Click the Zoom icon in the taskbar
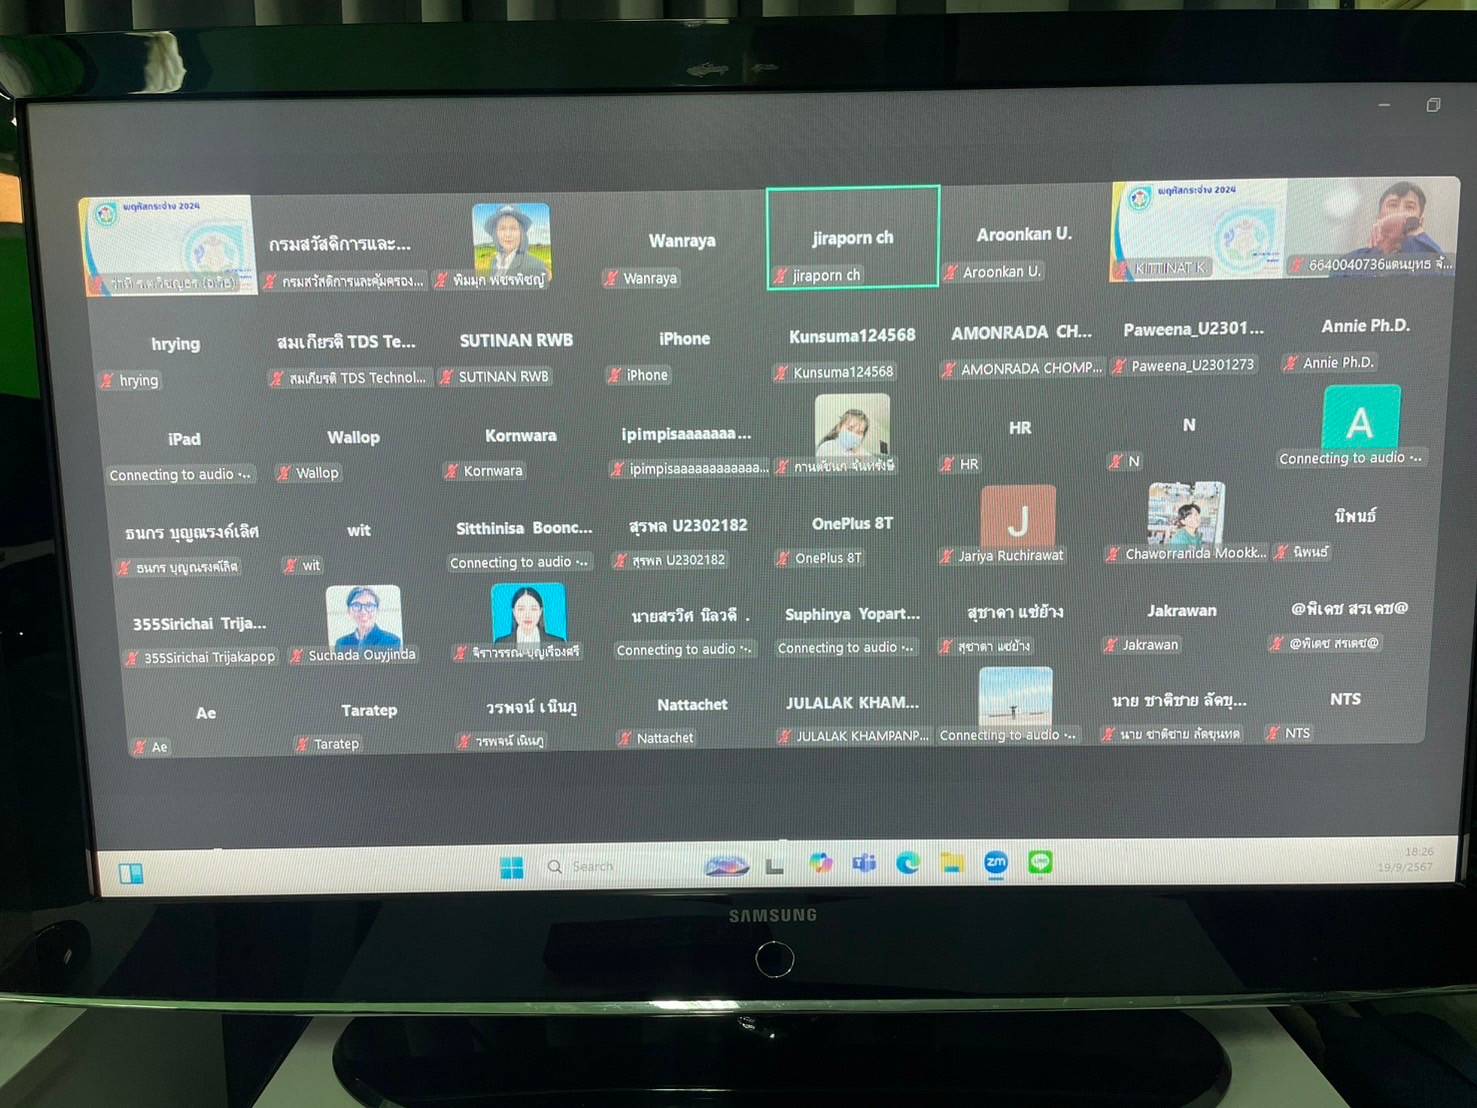Screen dimensions: 1477x1108 [996, 863]
